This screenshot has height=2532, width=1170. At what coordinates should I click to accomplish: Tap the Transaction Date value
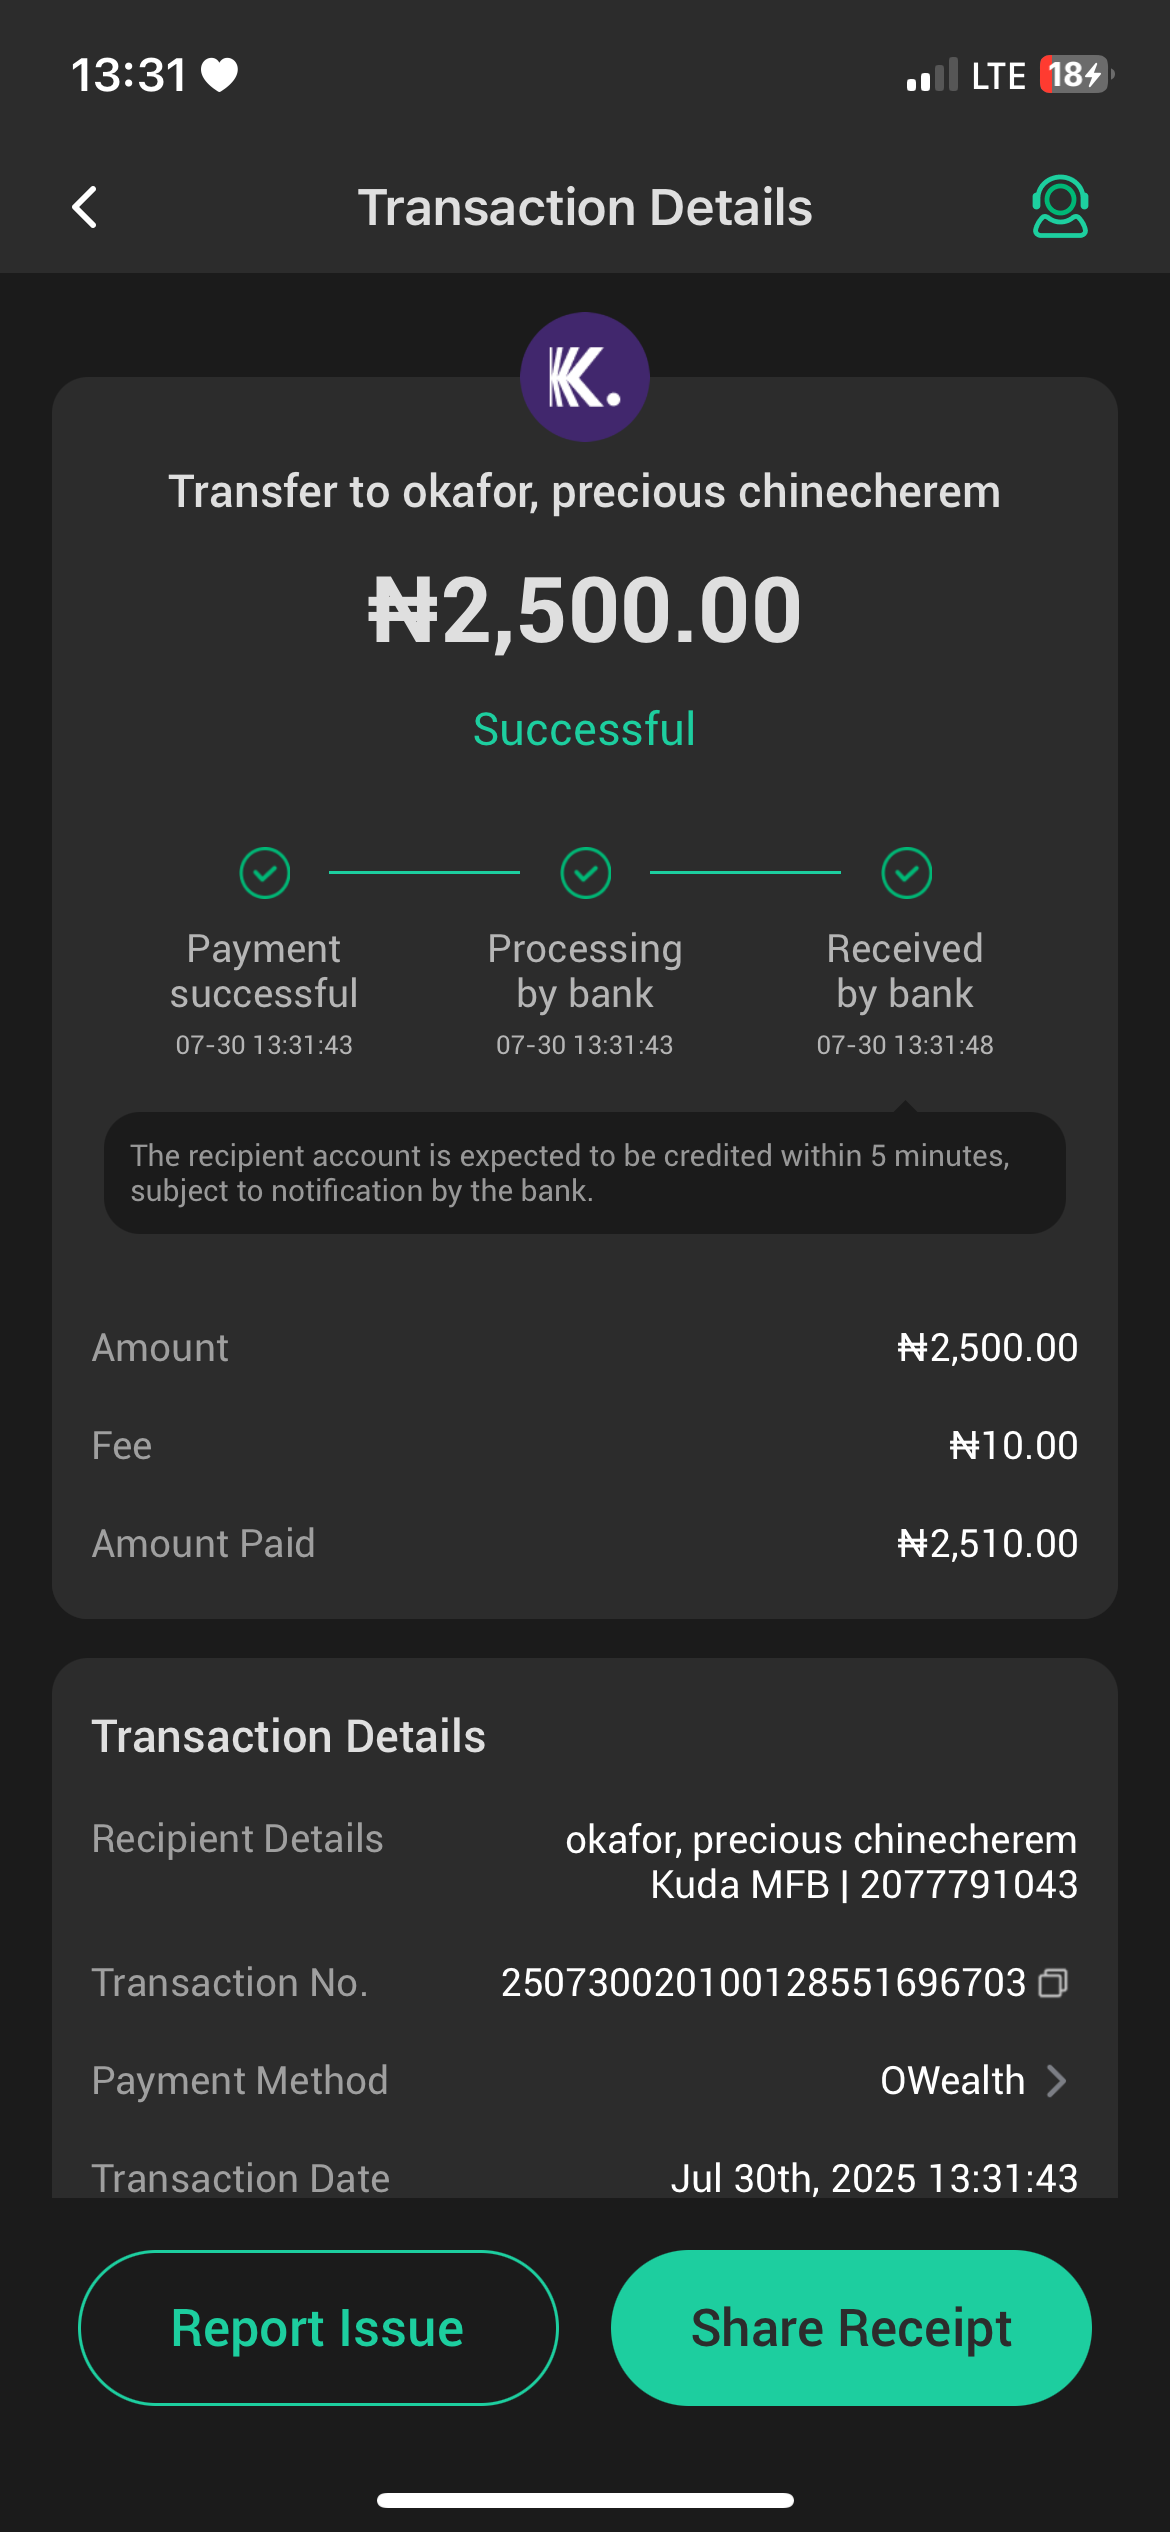(873, 2177)
